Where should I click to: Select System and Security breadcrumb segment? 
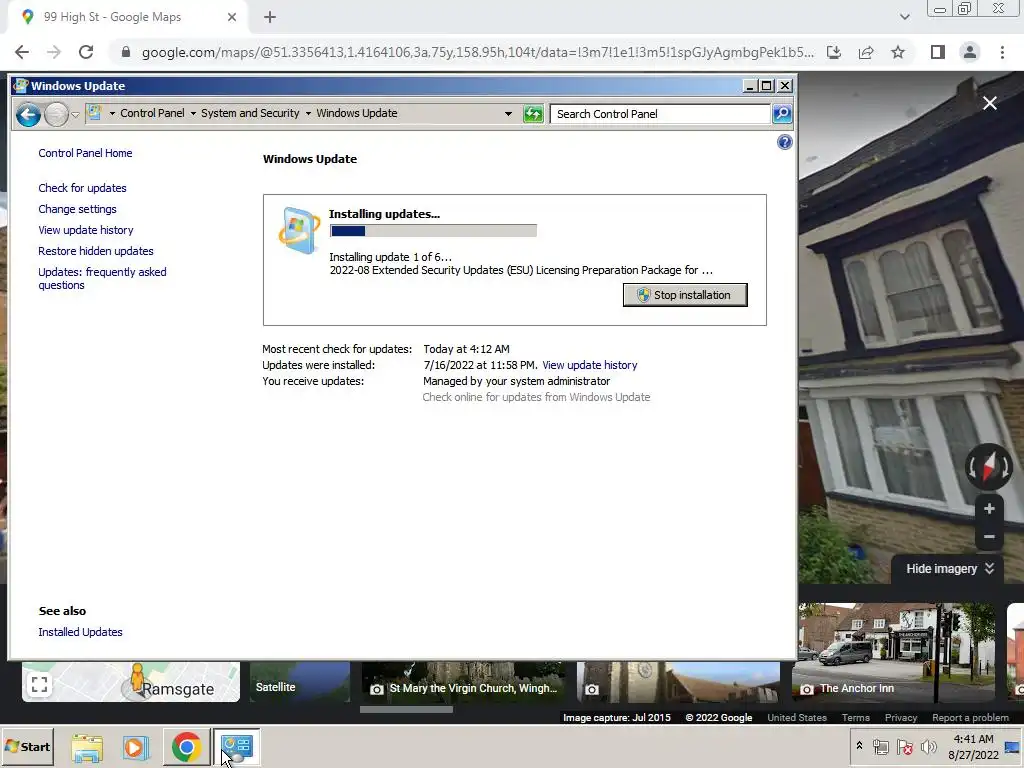point(250,113)
